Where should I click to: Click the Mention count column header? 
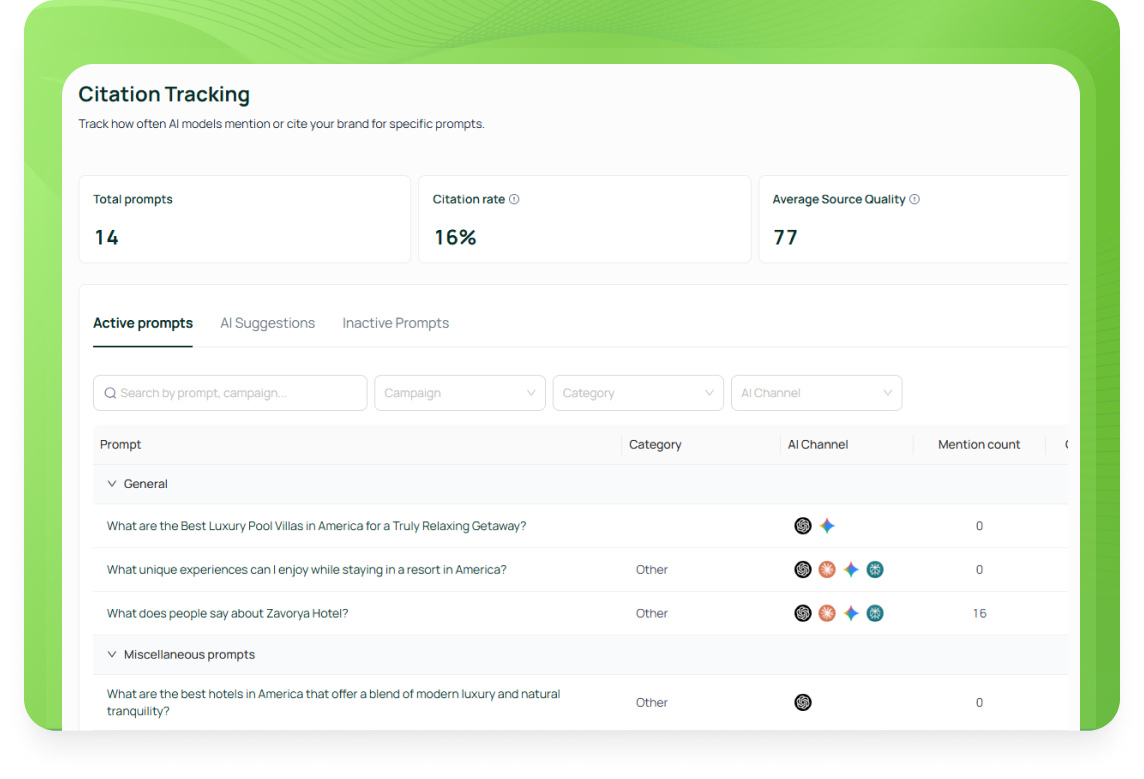click(x=979, y=444)
